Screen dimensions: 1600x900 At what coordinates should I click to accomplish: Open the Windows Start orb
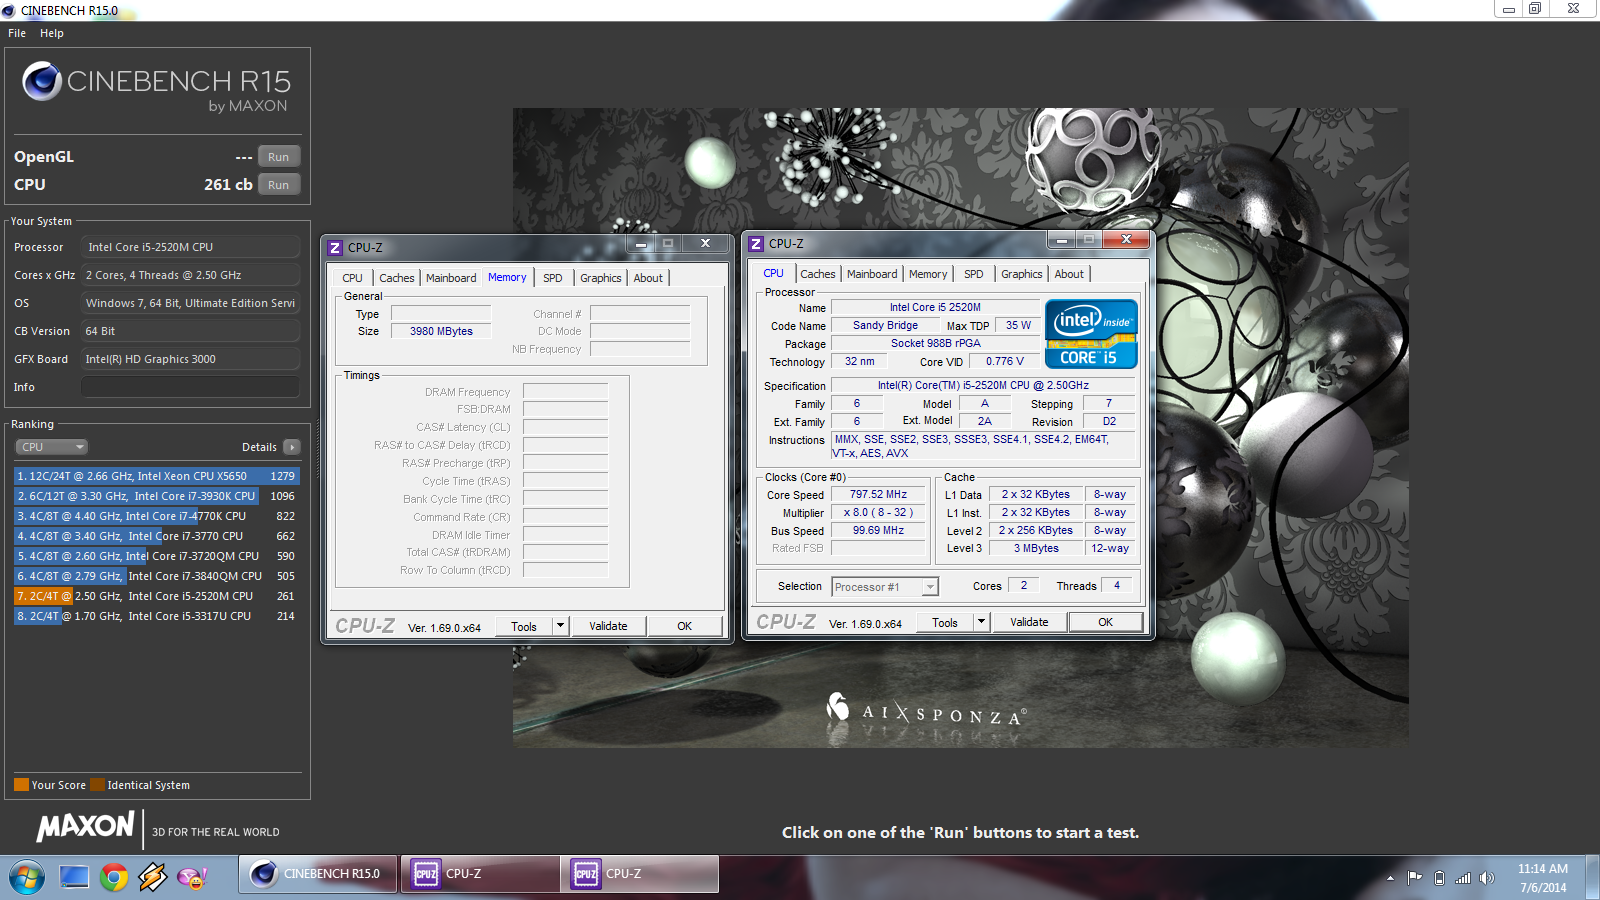click(27, 878)
